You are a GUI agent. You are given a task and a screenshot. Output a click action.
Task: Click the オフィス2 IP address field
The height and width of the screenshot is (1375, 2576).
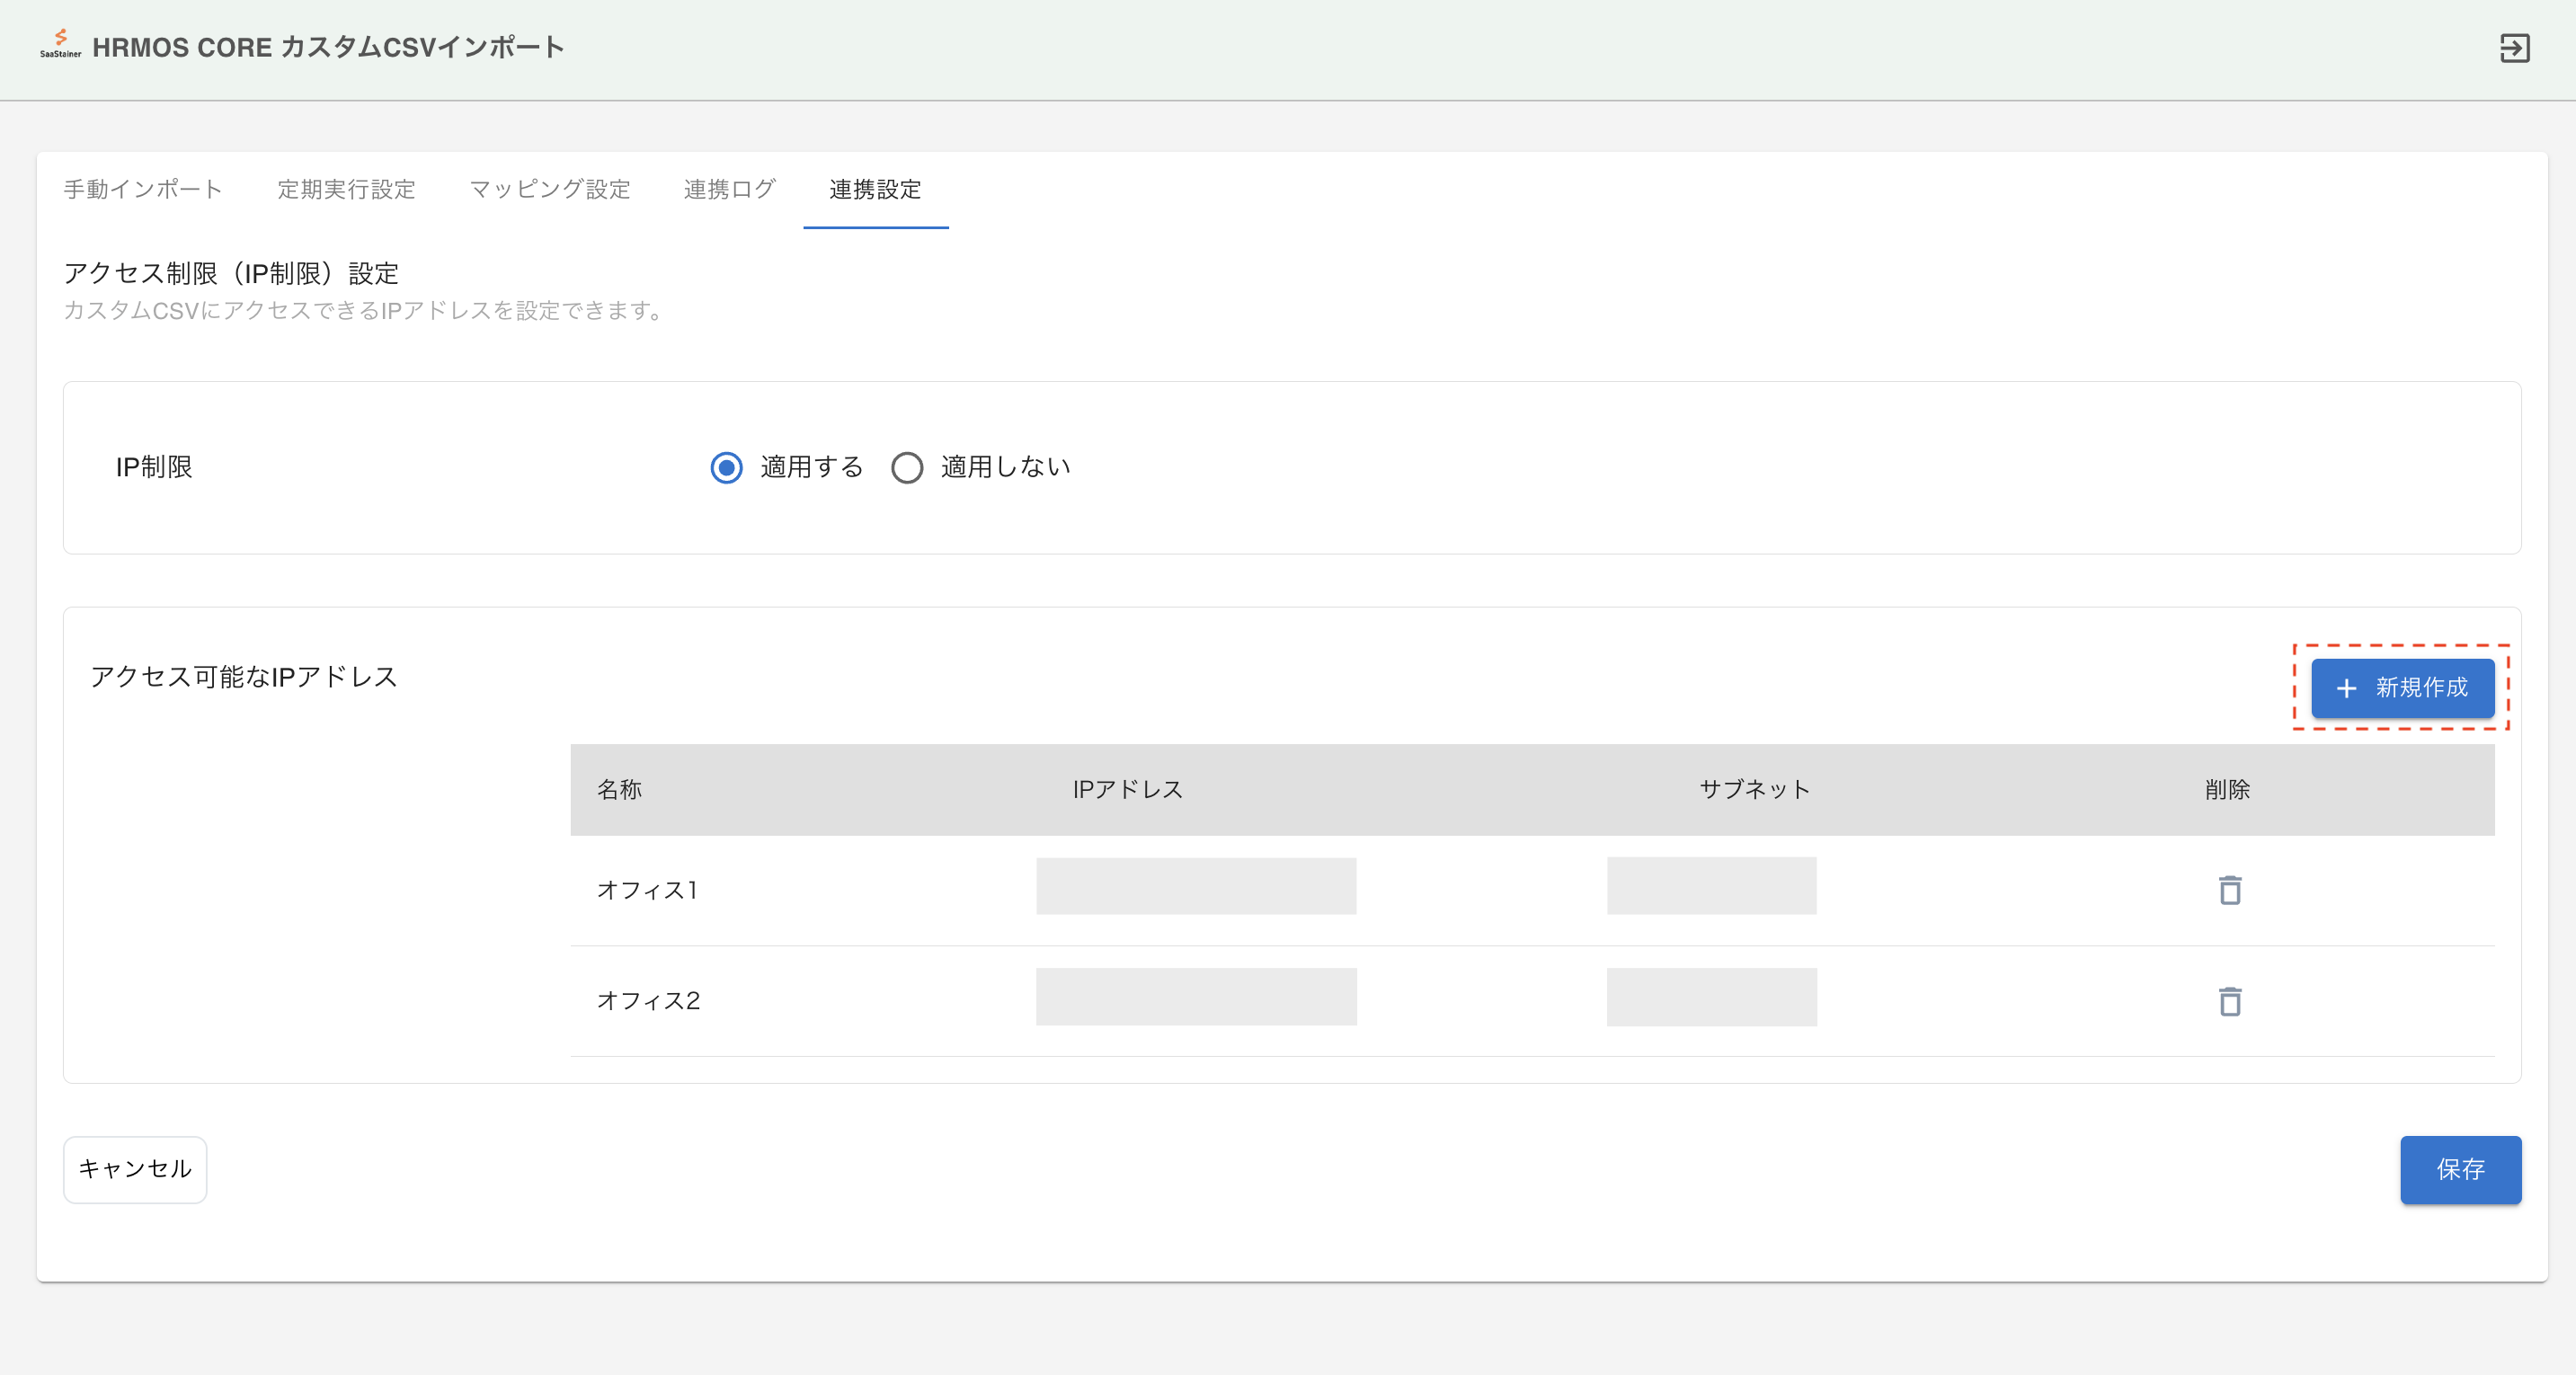coord(1196,997)
